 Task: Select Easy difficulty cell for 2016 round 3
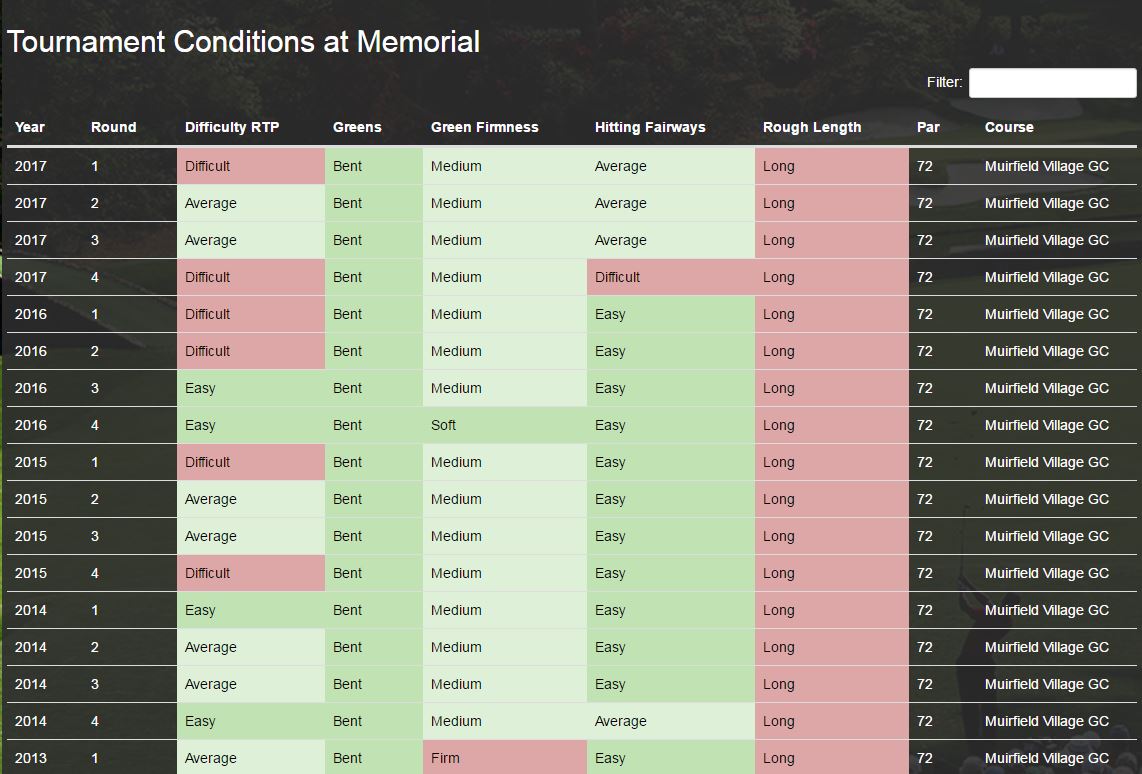[250, 388]
